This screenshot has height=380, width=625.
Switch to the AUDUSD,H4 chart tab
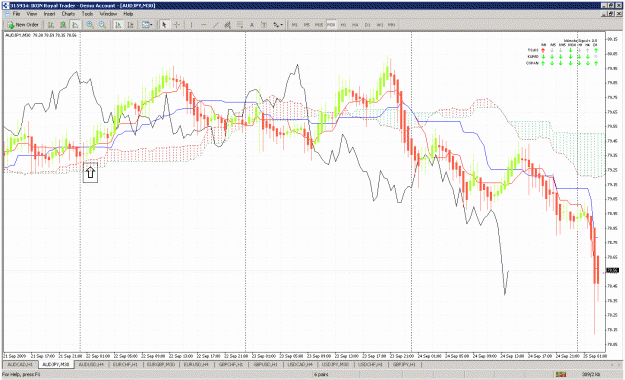91,364
